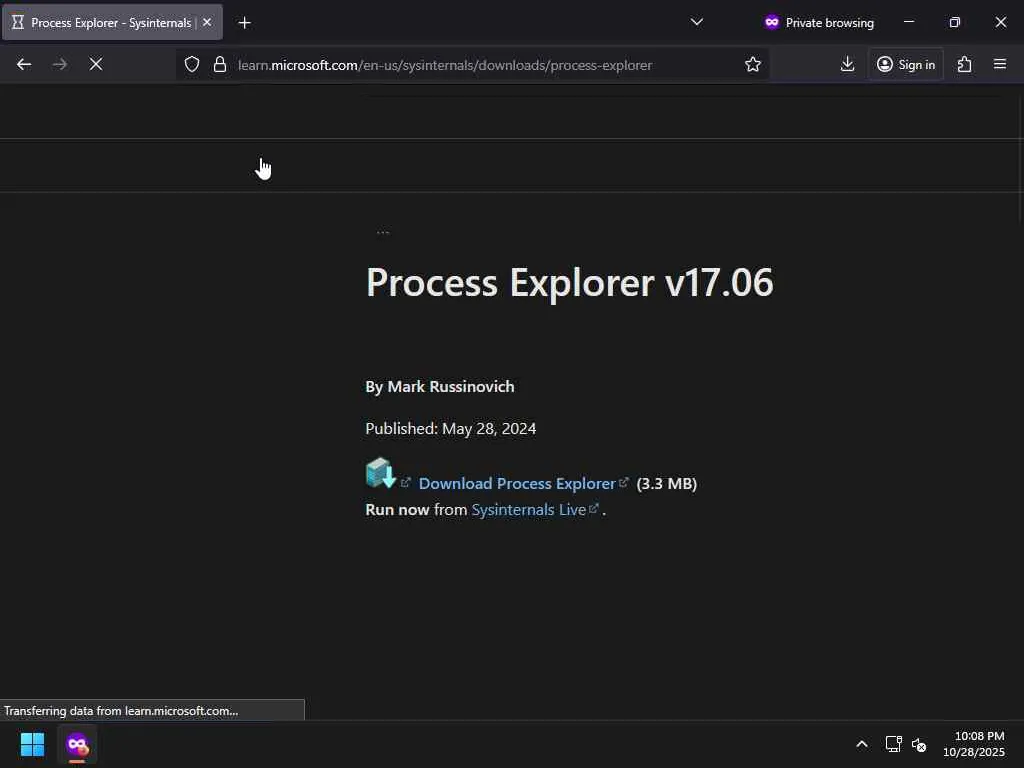Open tracking protection shield icon
This screenshot has height=768, width=1024.
(192, 64)
